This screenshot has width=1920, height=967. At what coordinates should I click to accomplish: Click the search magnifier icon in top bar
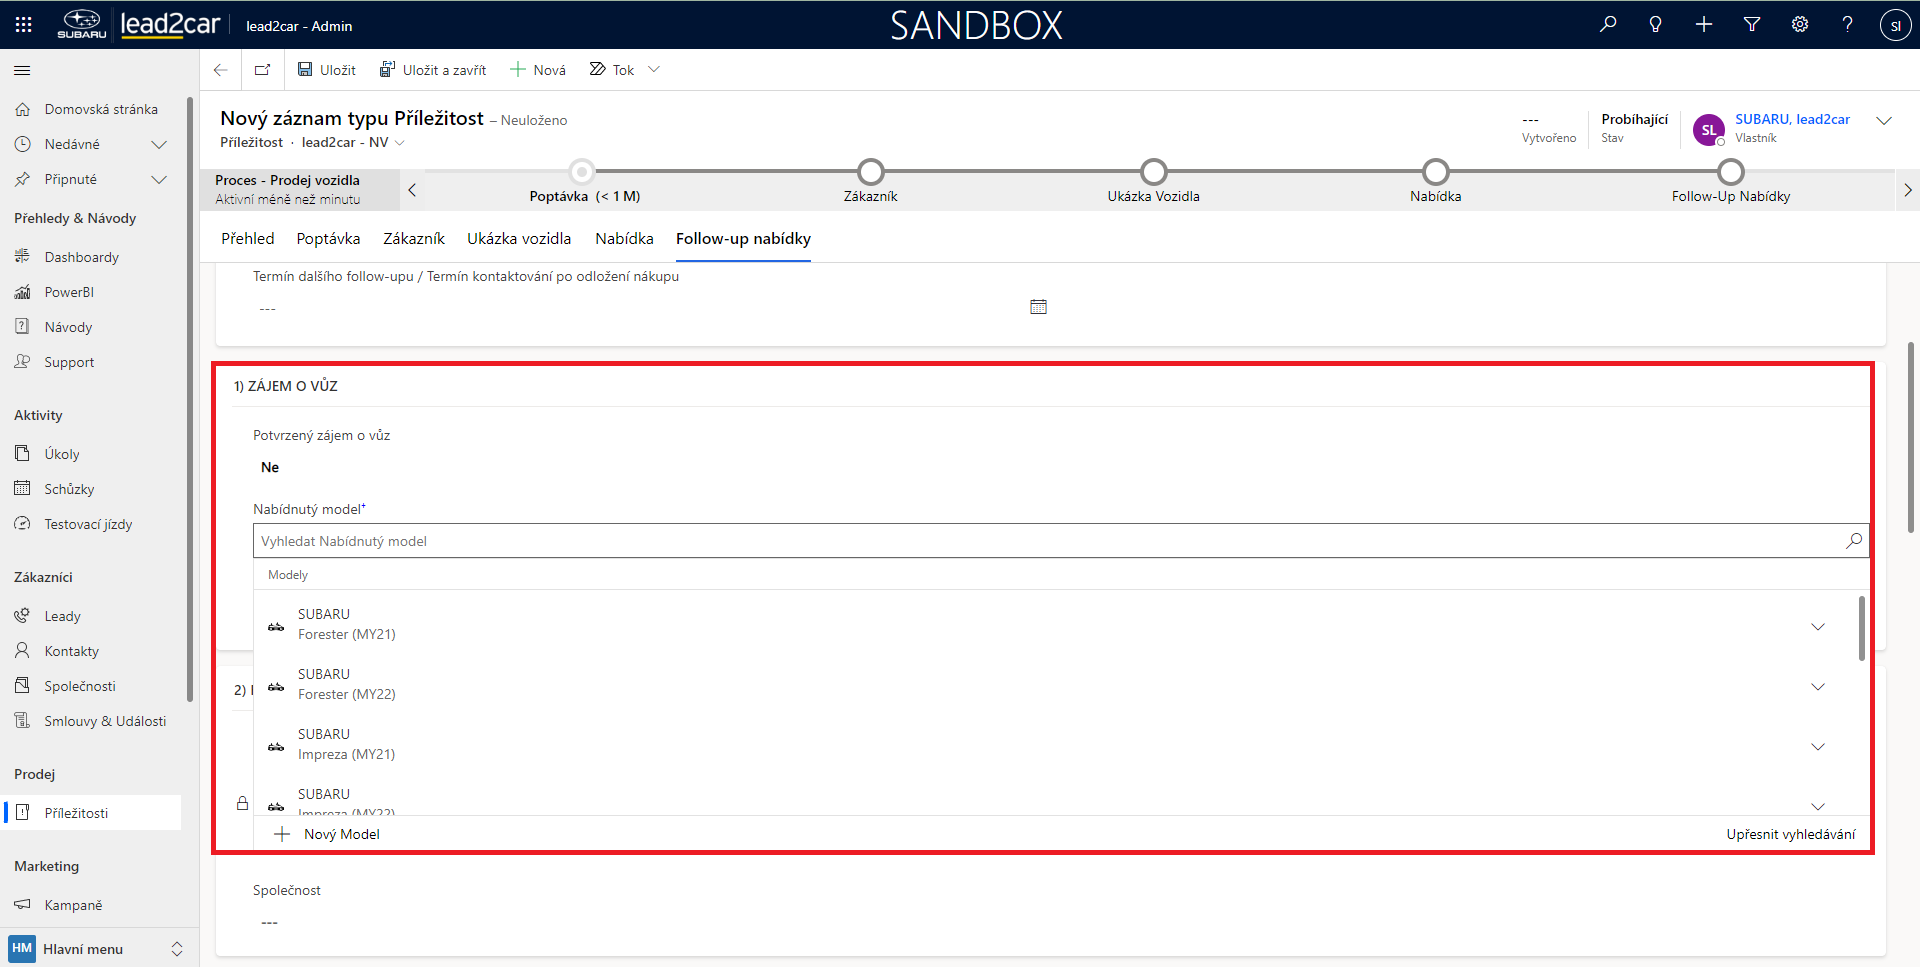tap(1608, 24)
